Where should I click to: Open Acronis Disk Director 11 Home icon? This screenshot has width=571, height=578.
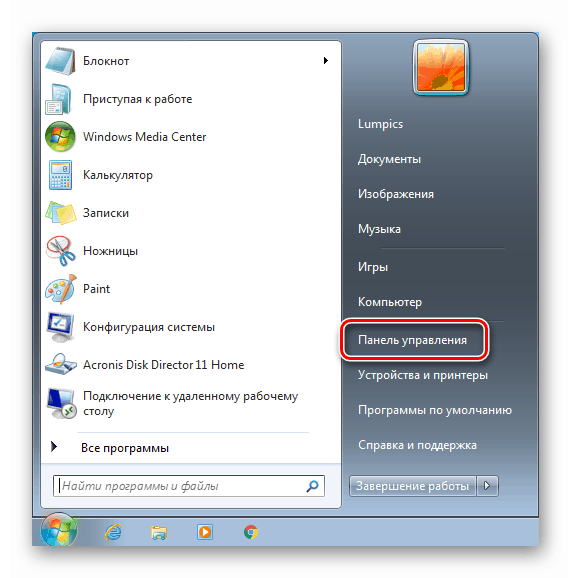pos(60,365)
